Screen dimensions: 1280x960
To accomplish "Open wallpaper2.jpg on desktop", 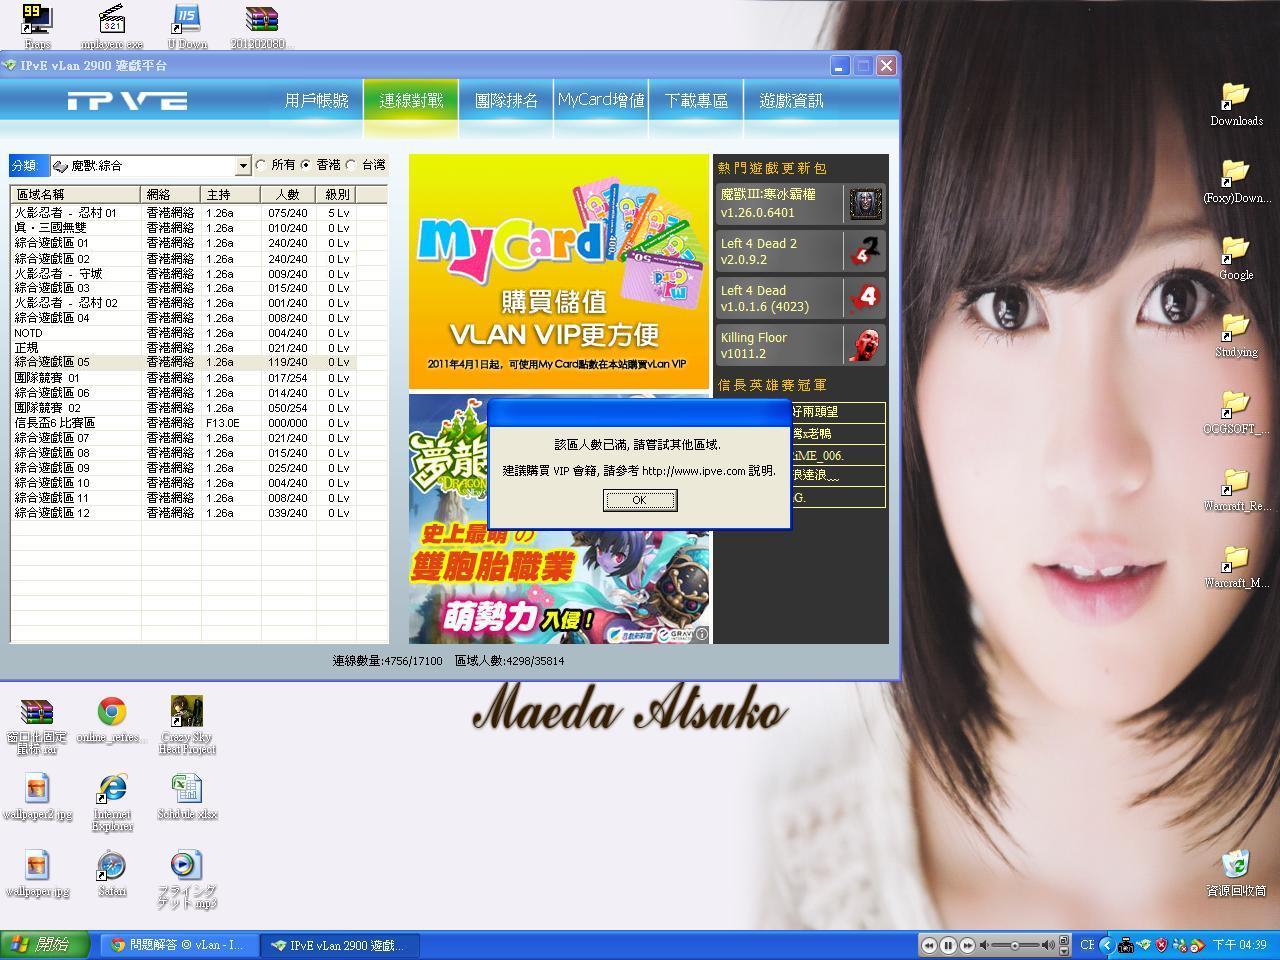I will point(37,797).
